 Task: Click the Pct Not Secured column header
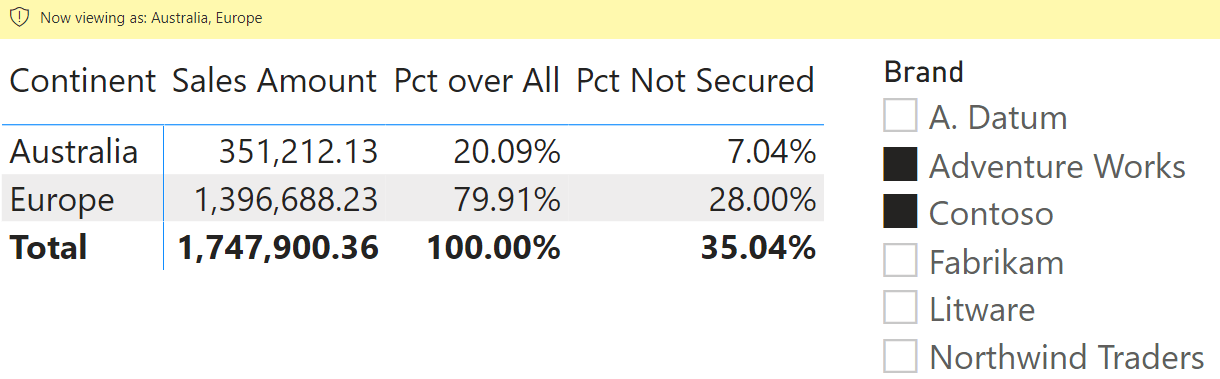click(696, 81)
